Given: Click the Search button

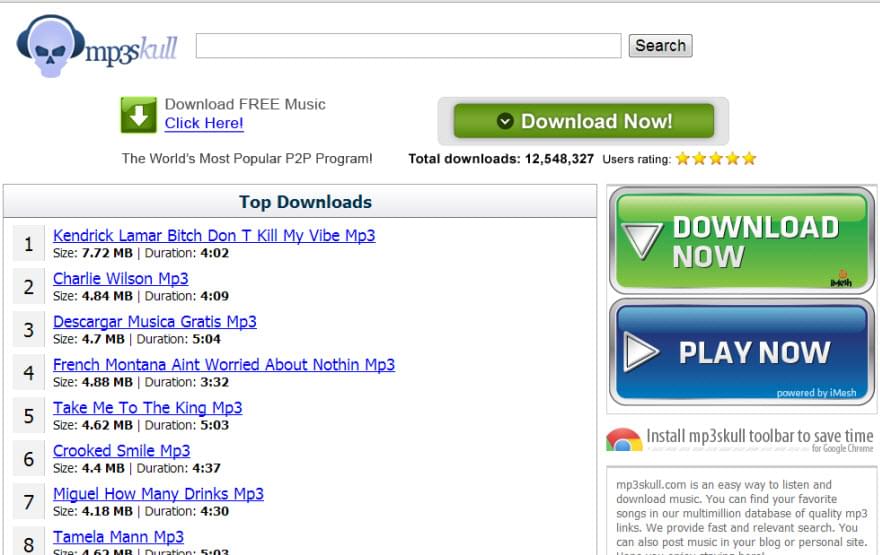Looking at the screenshot, I should click(x=661, y=45).
